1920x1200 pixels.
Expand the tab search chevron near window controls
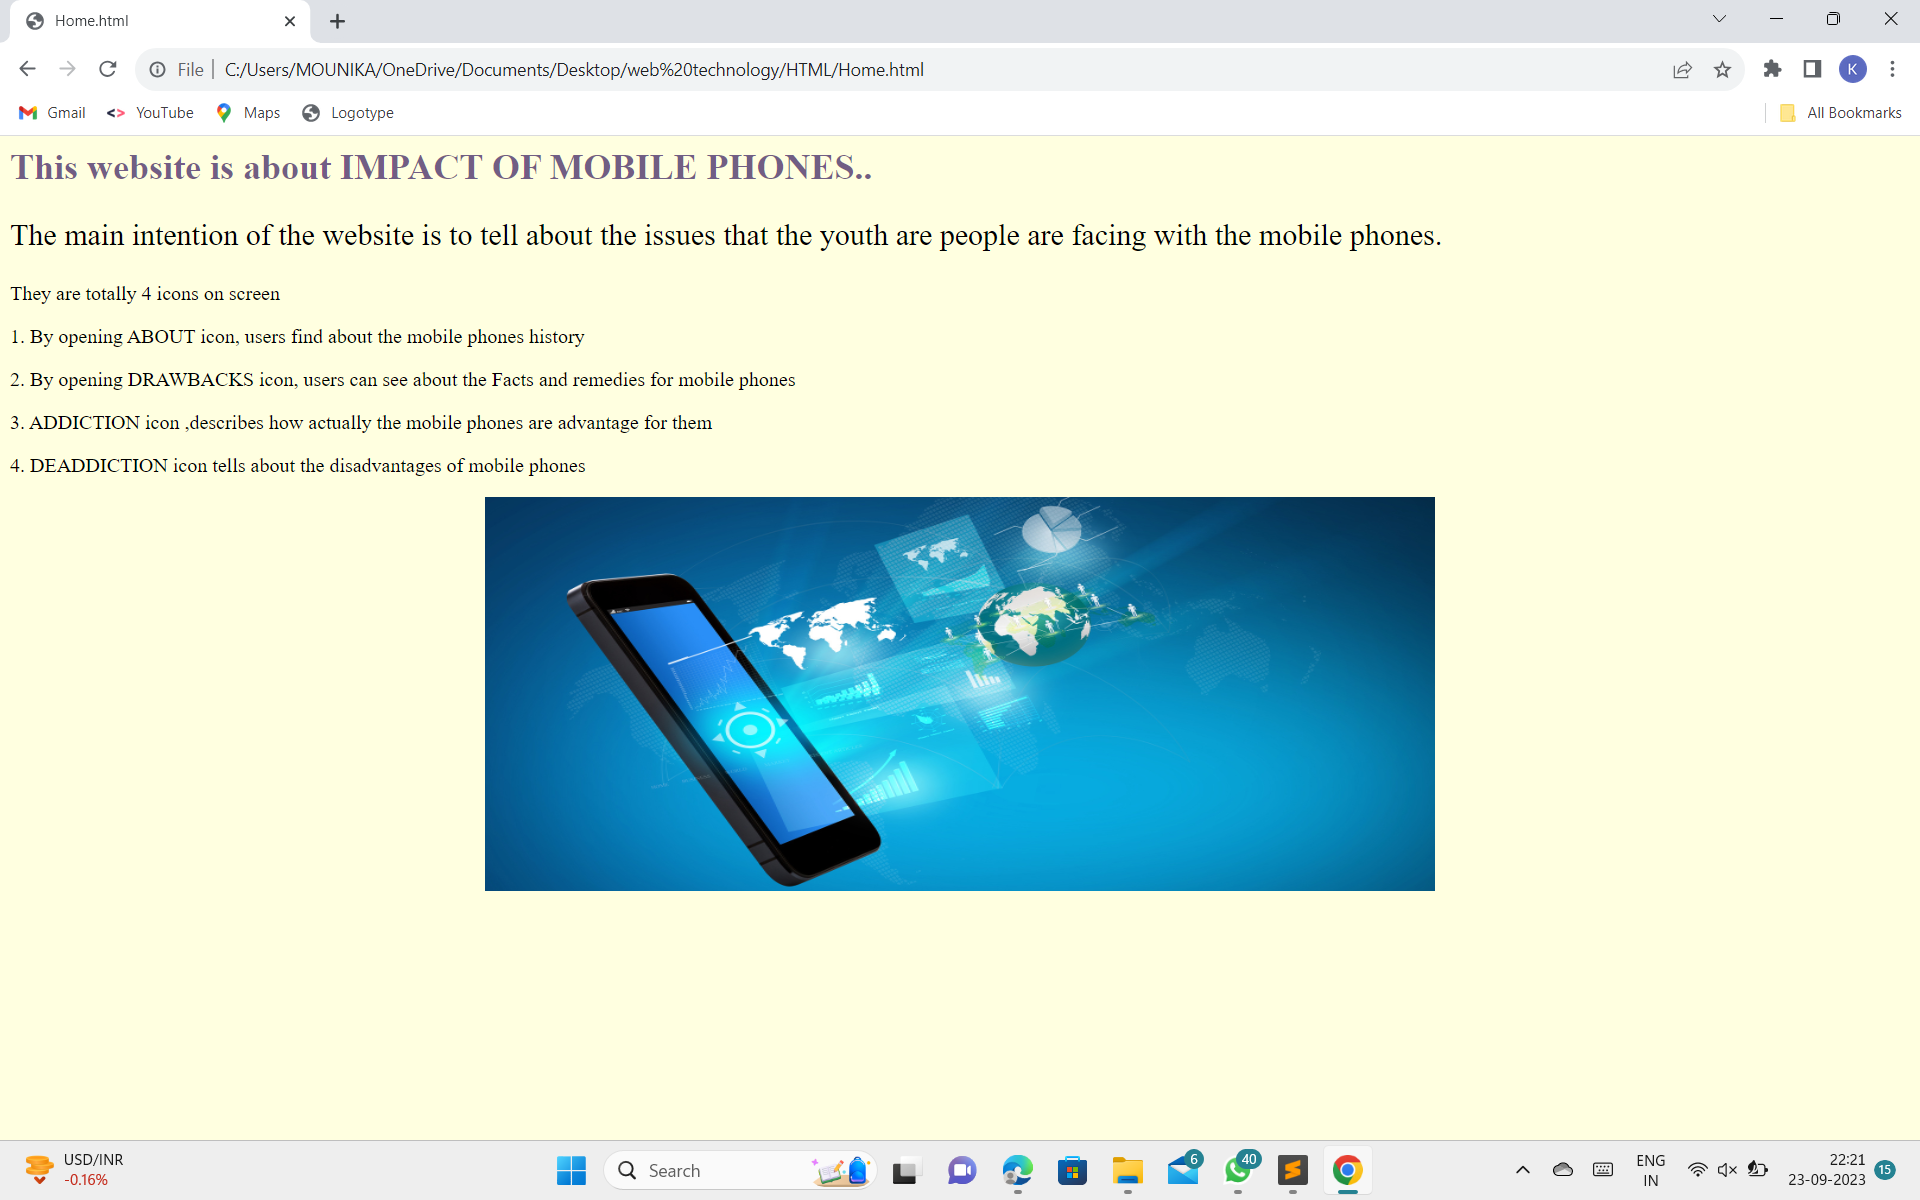click(x=1718, y=18)
